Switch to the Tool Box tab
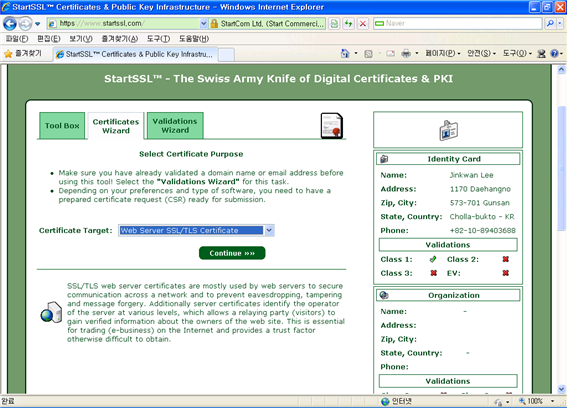 [x=62, y=125]
